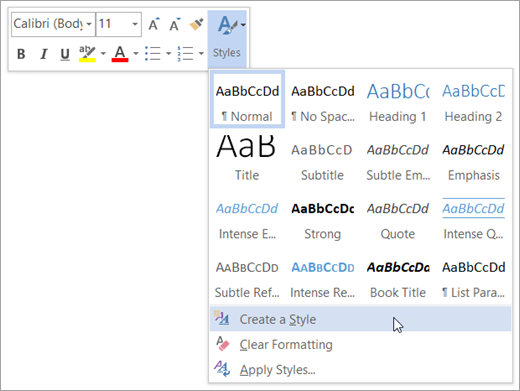Click the Grow Font icon
Viewport: 520px width, 391px height.
click(154, 24)
